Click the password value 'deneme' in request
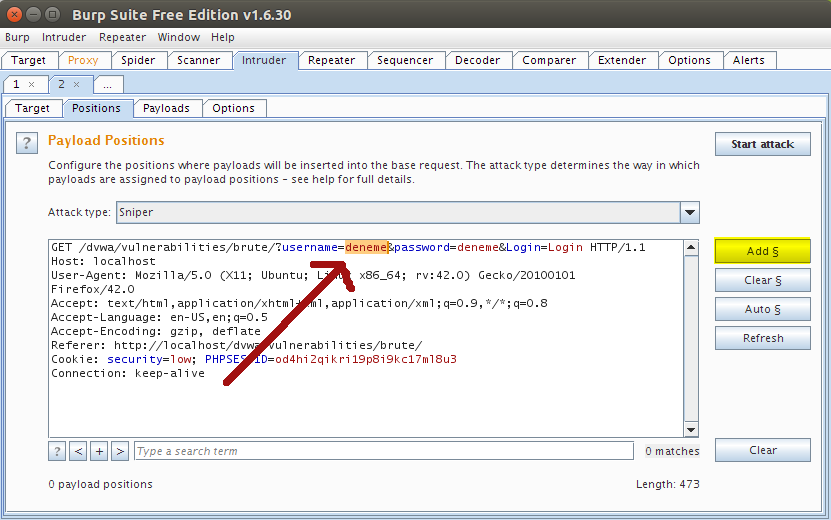Screen dimensions: 831x520 [478, 248]
